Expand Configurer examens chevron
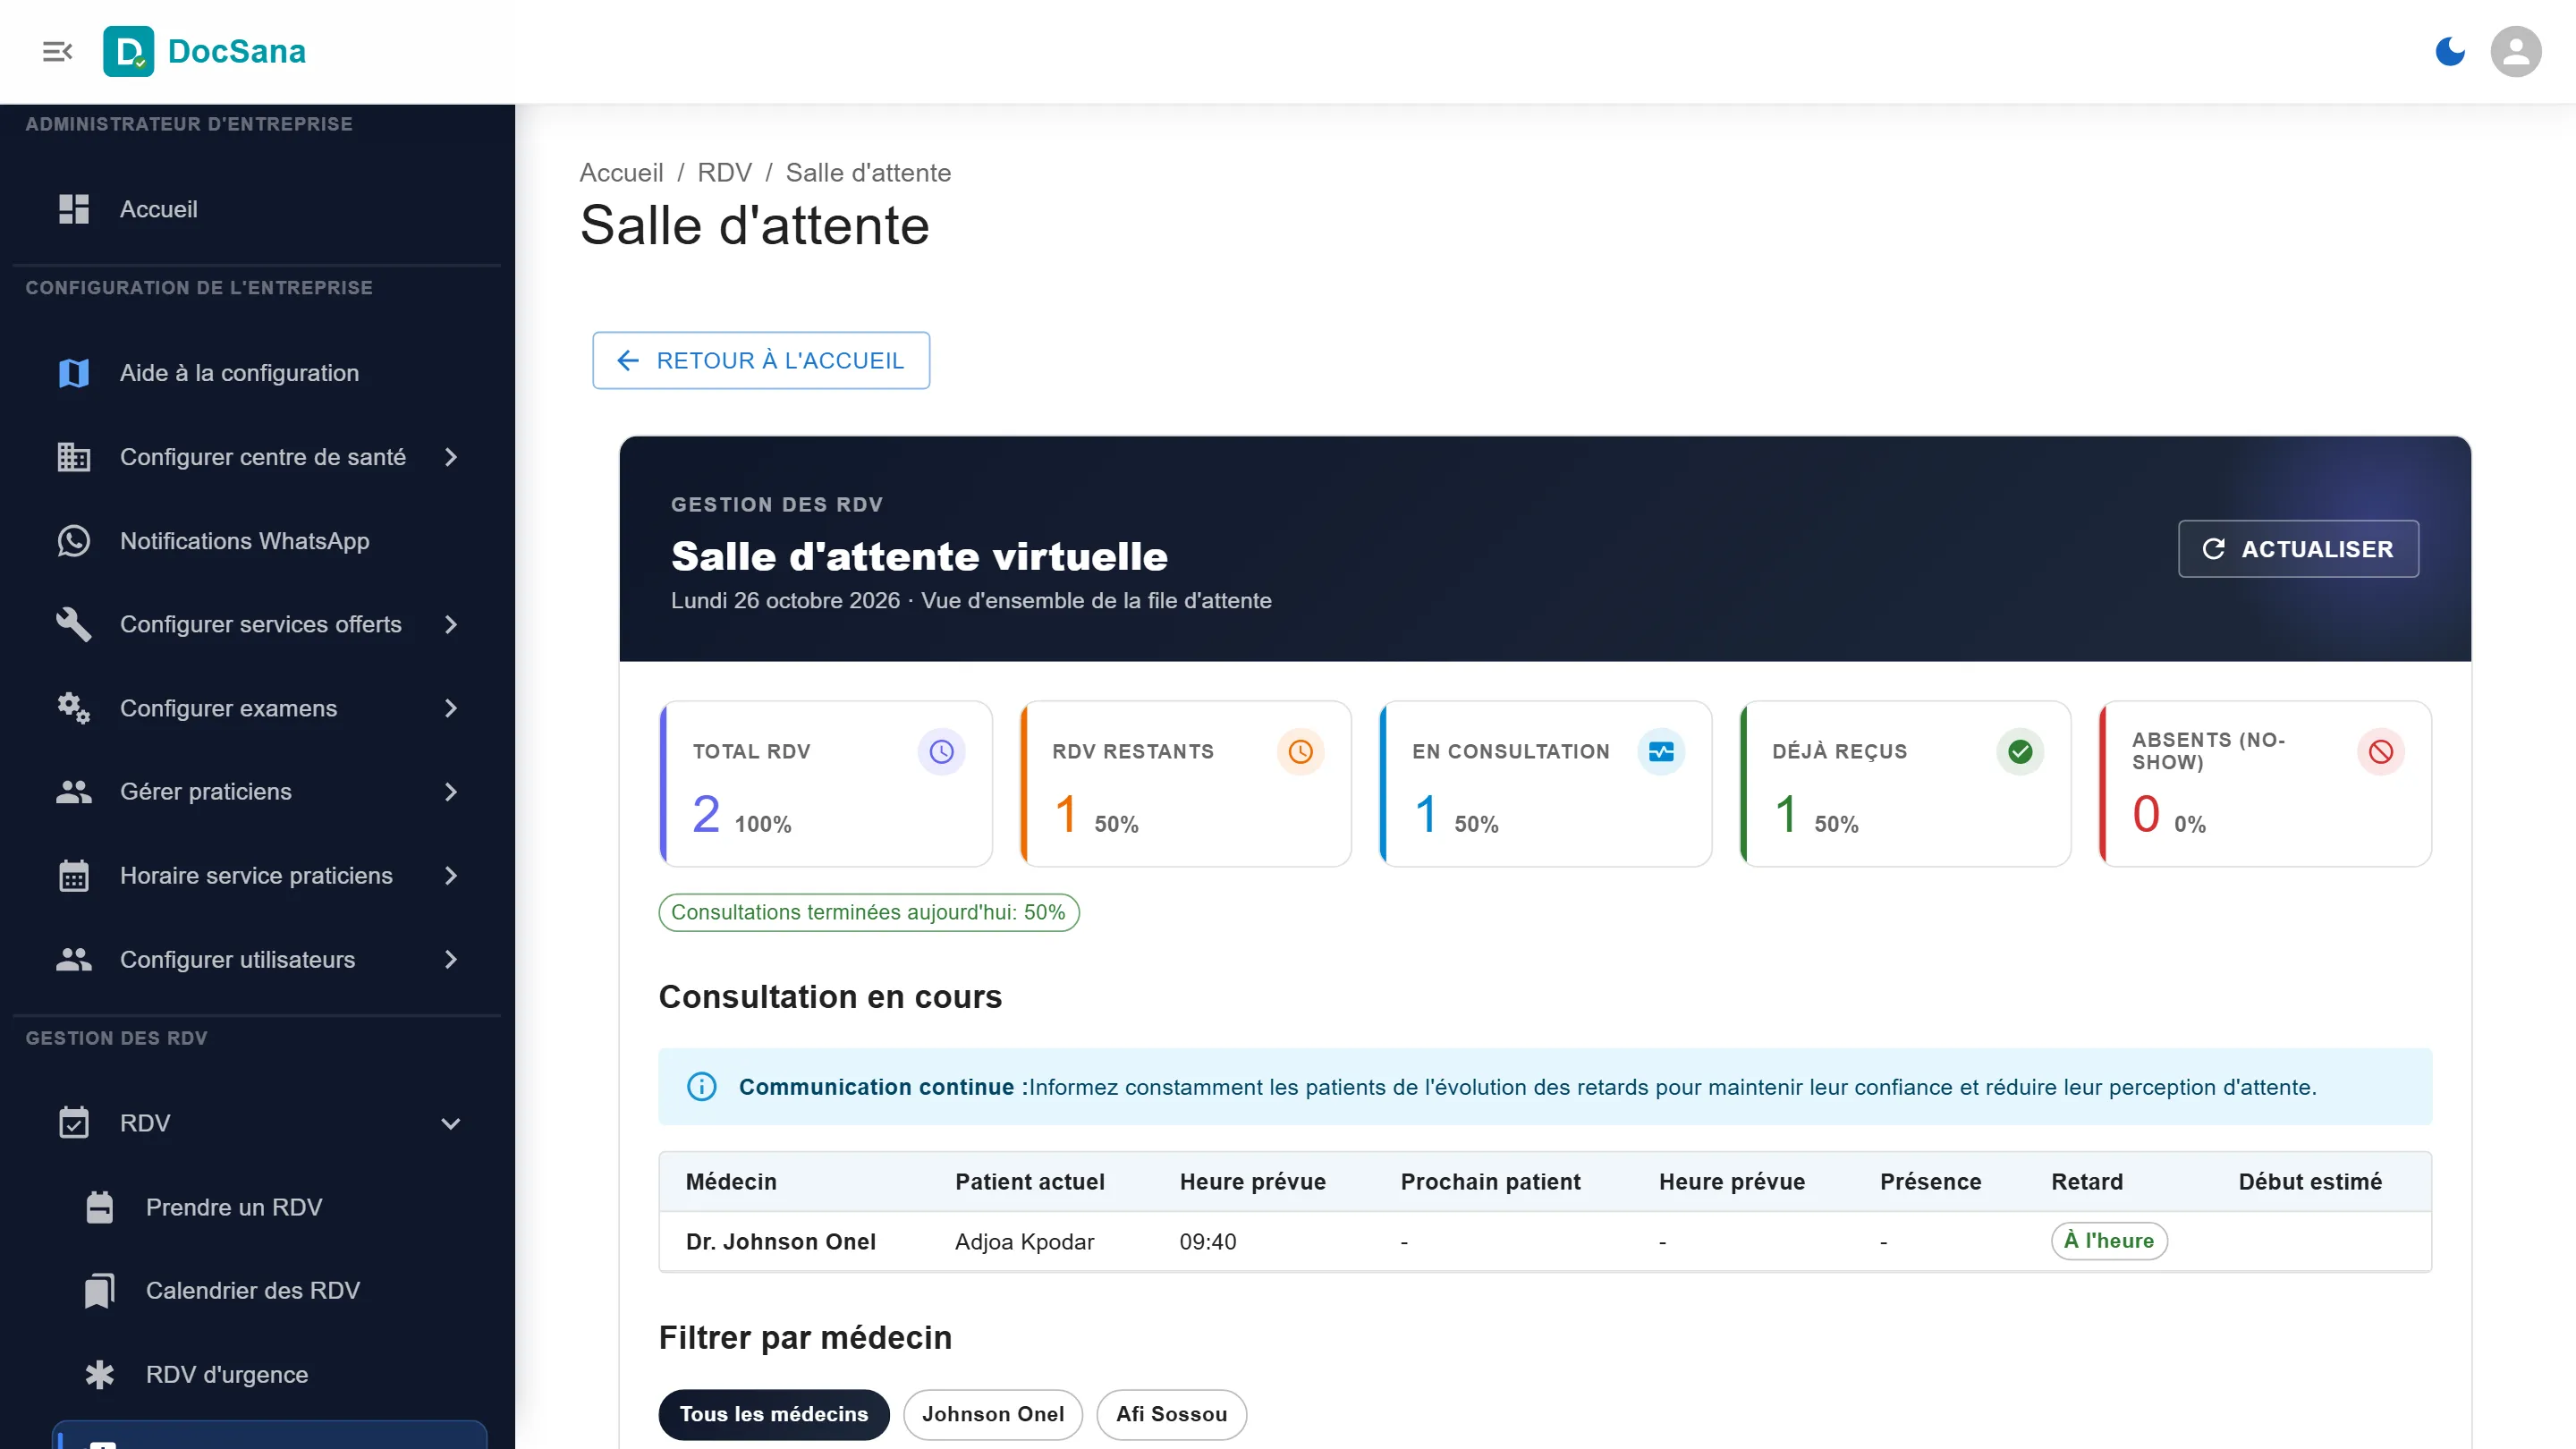This screenshot has width=2576, height=1449. (451, 708)
